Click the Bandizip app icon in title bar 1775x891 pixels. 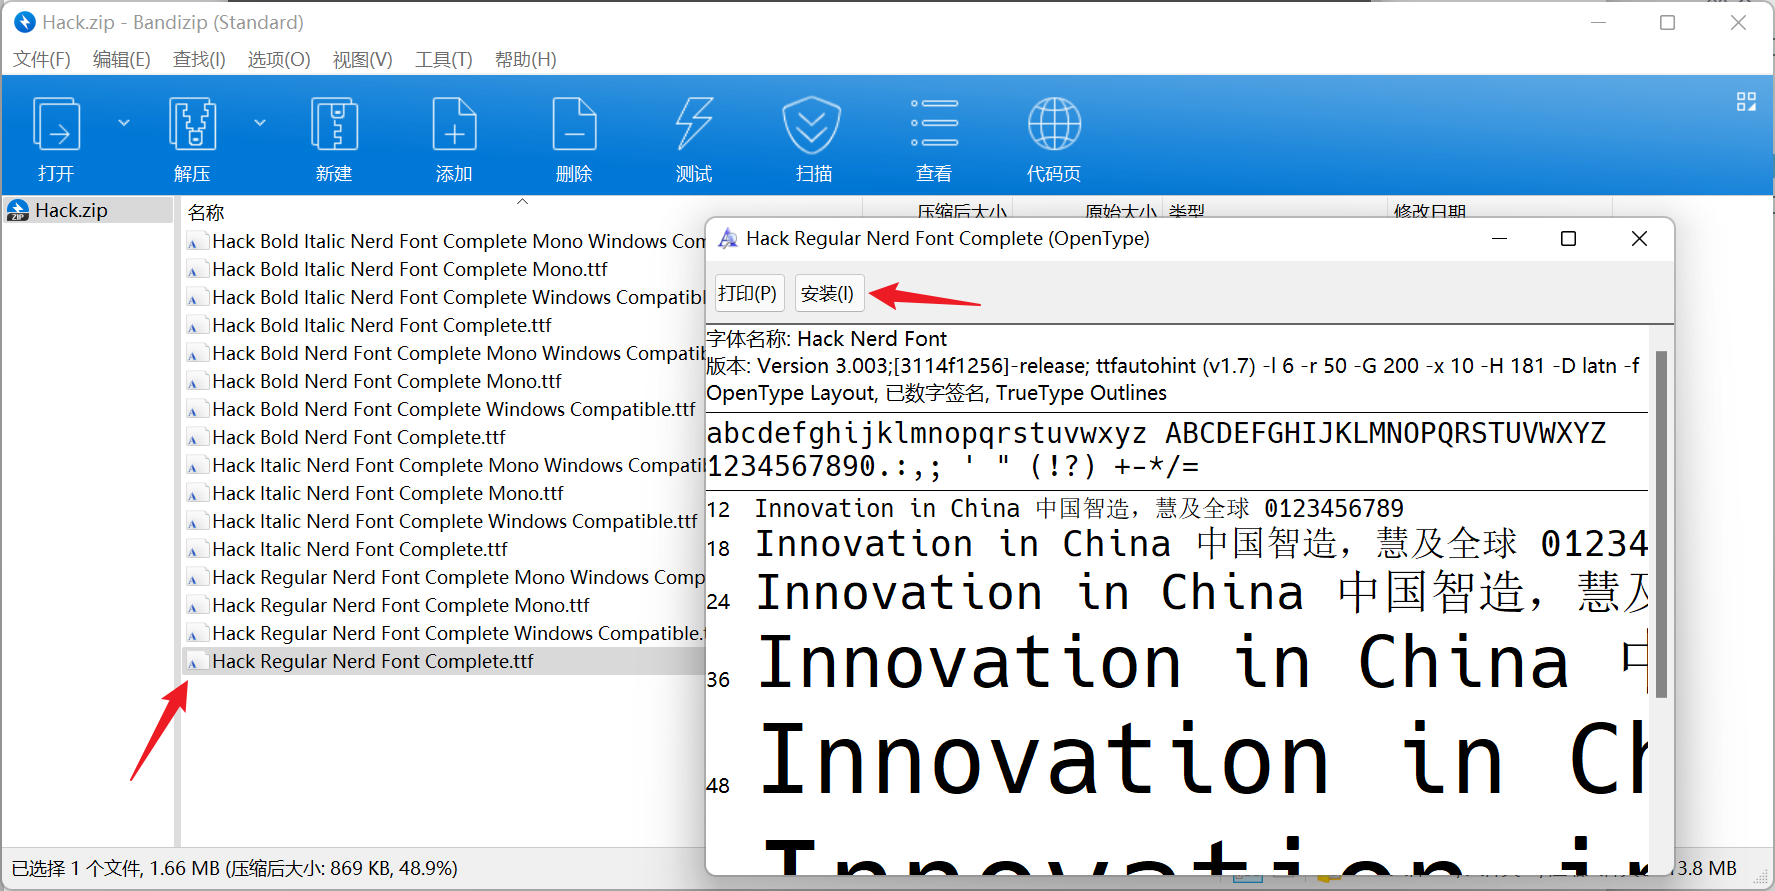pos(24,22)
